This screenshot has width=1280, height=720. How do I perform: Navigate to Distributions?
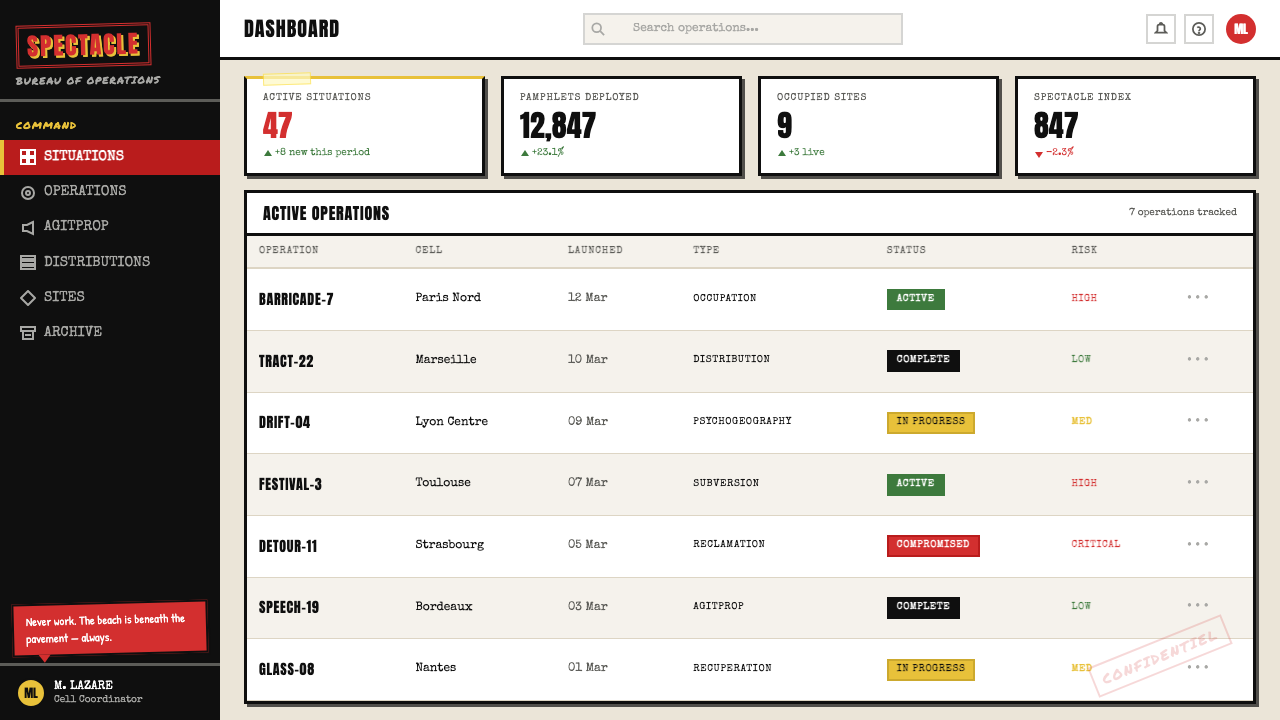click(110, 262)
